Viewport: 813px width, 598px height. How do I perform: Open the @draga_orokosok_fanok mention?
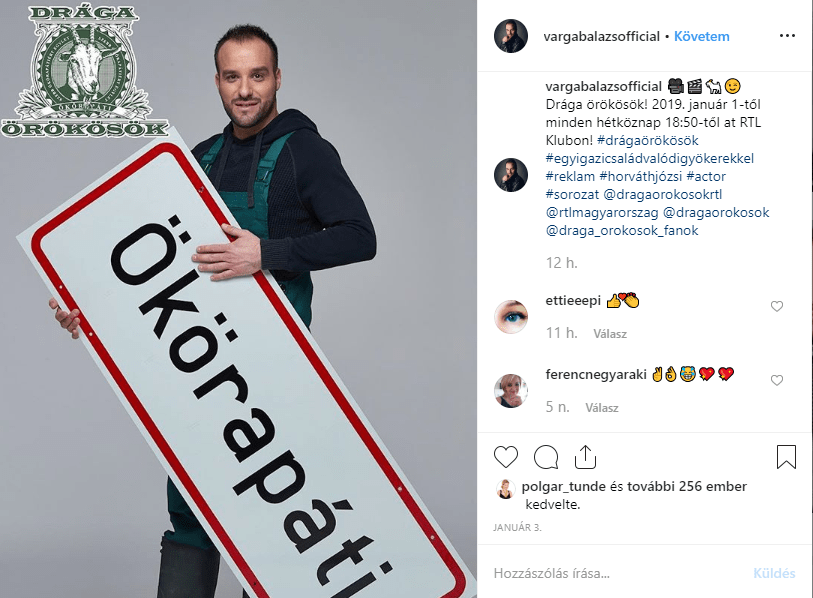(x=622, y=230)
